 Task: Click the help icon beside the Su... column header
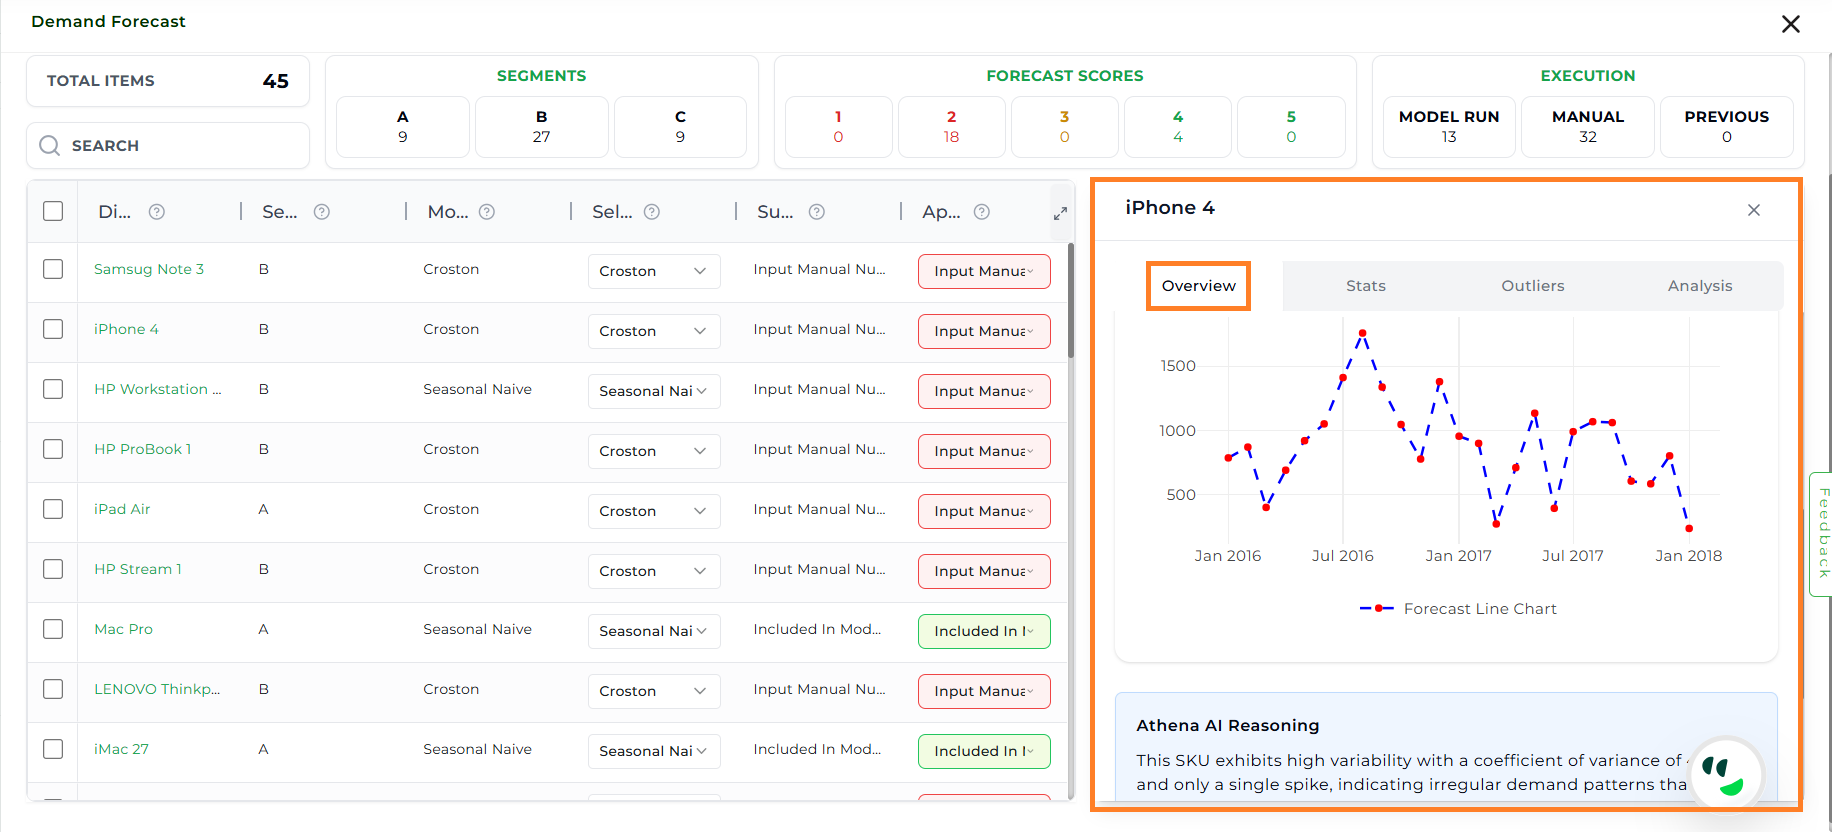tap(817, 212)
